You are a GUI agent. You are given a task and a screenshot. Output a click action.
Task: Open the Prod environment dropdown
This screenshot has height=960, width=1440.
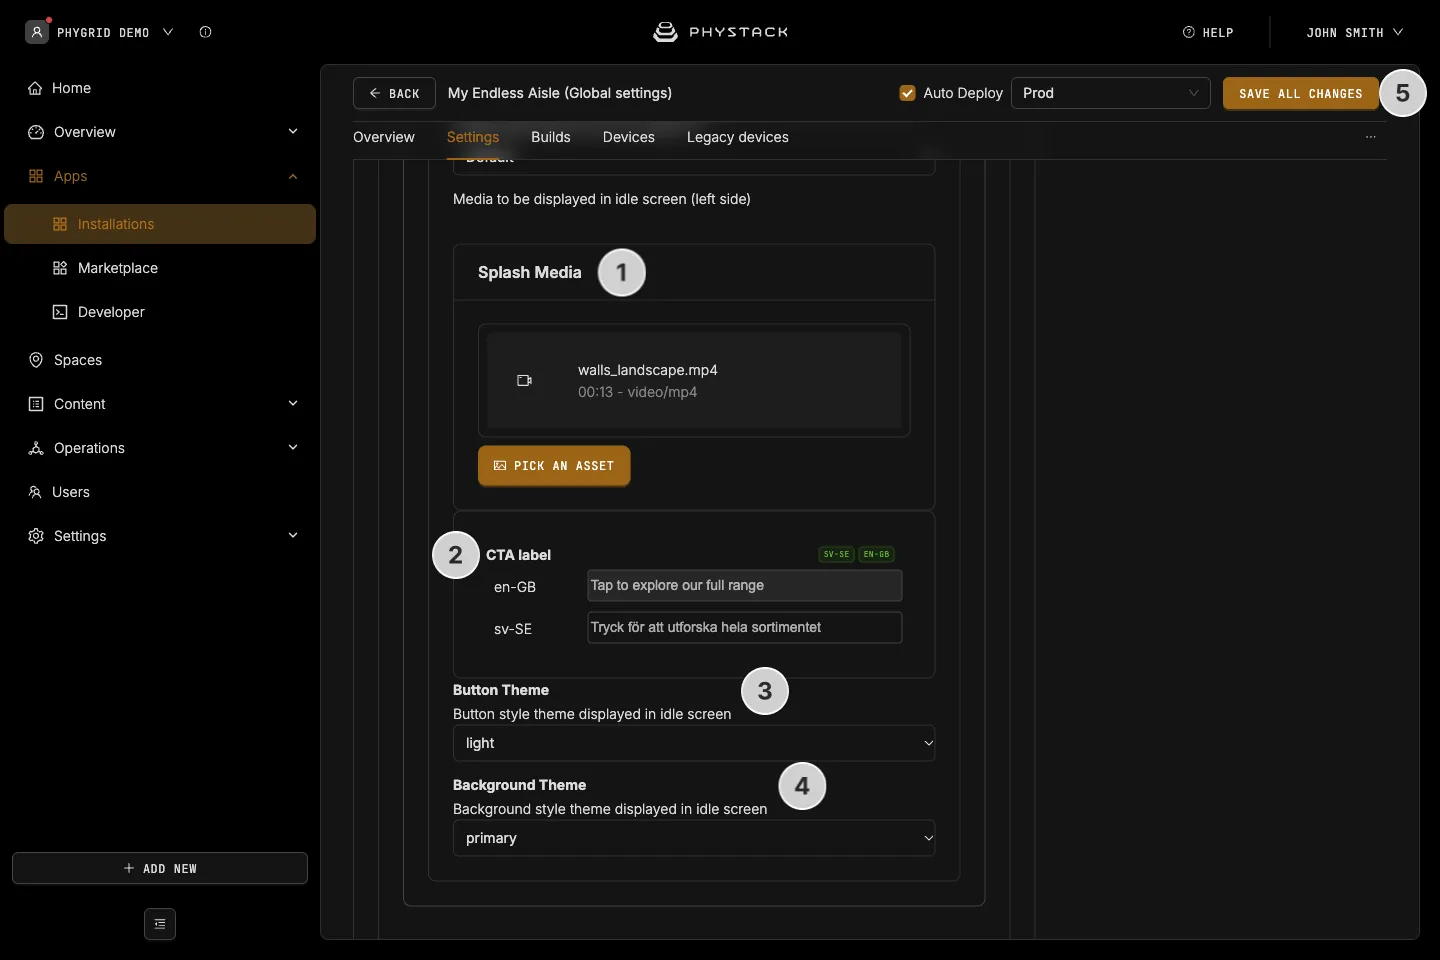pyautogui.click(x=1111, y=93)
